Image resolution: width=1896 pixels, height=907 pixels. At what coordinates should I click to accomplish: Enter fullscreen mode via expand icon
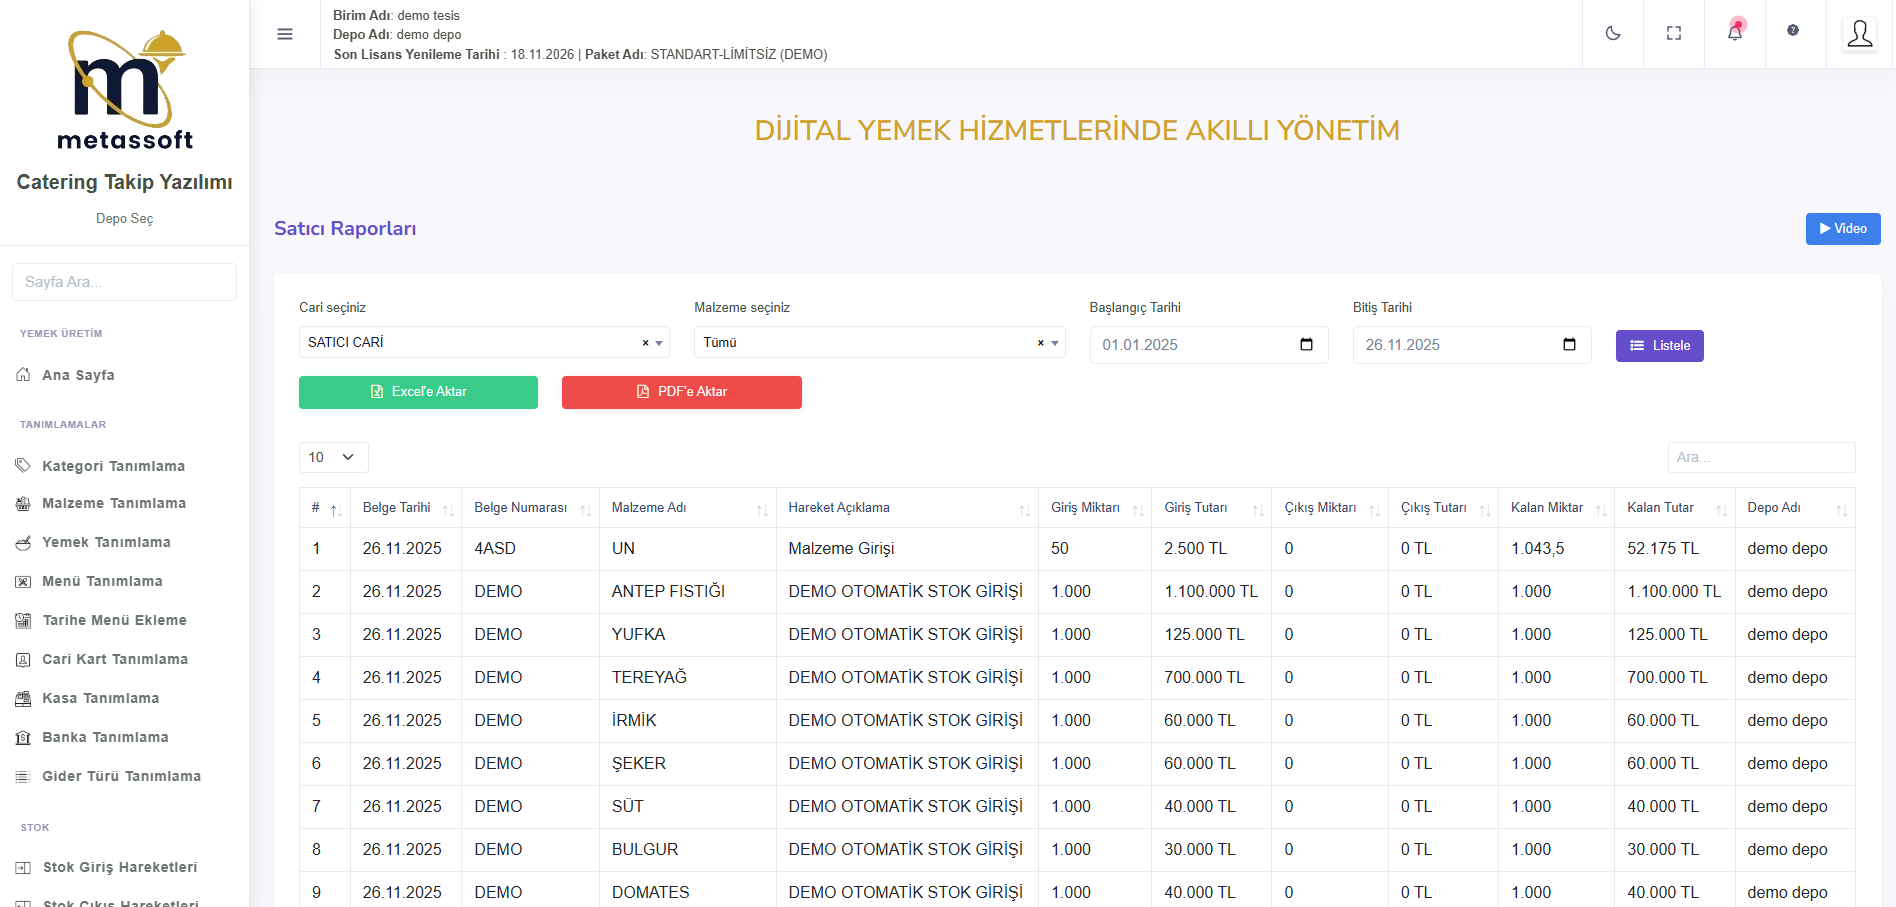tap(1674, 33)
